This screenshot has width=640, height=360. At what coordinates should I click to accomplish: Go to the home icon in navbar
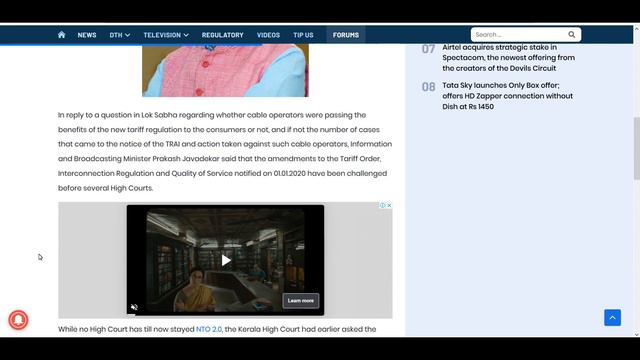(61, 35)
